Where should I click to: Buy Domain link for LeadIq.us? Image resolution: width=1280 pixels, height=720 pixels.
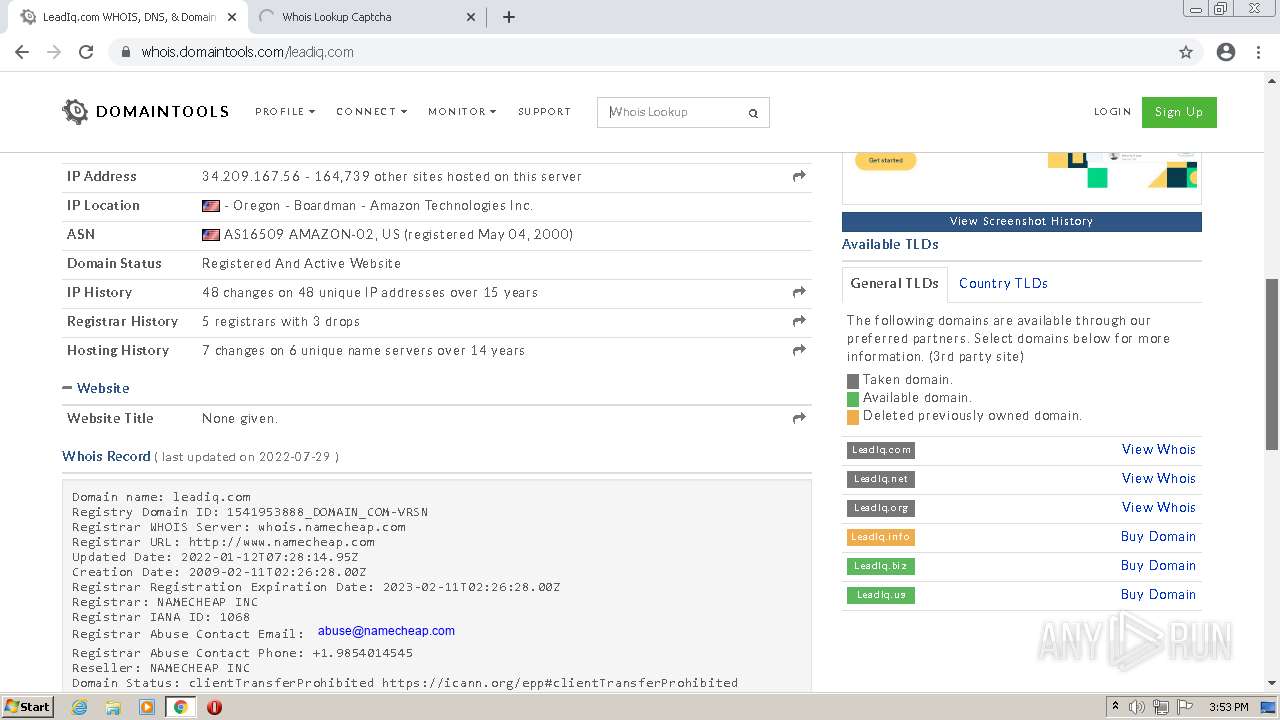1158,594
